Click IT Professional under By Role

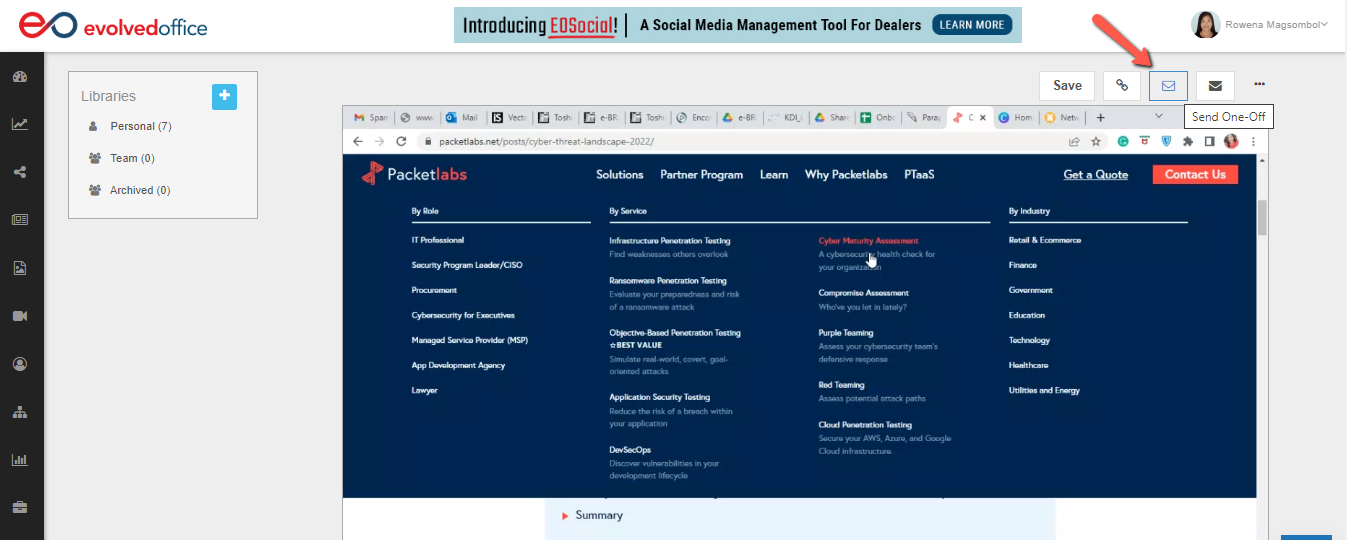438,240
